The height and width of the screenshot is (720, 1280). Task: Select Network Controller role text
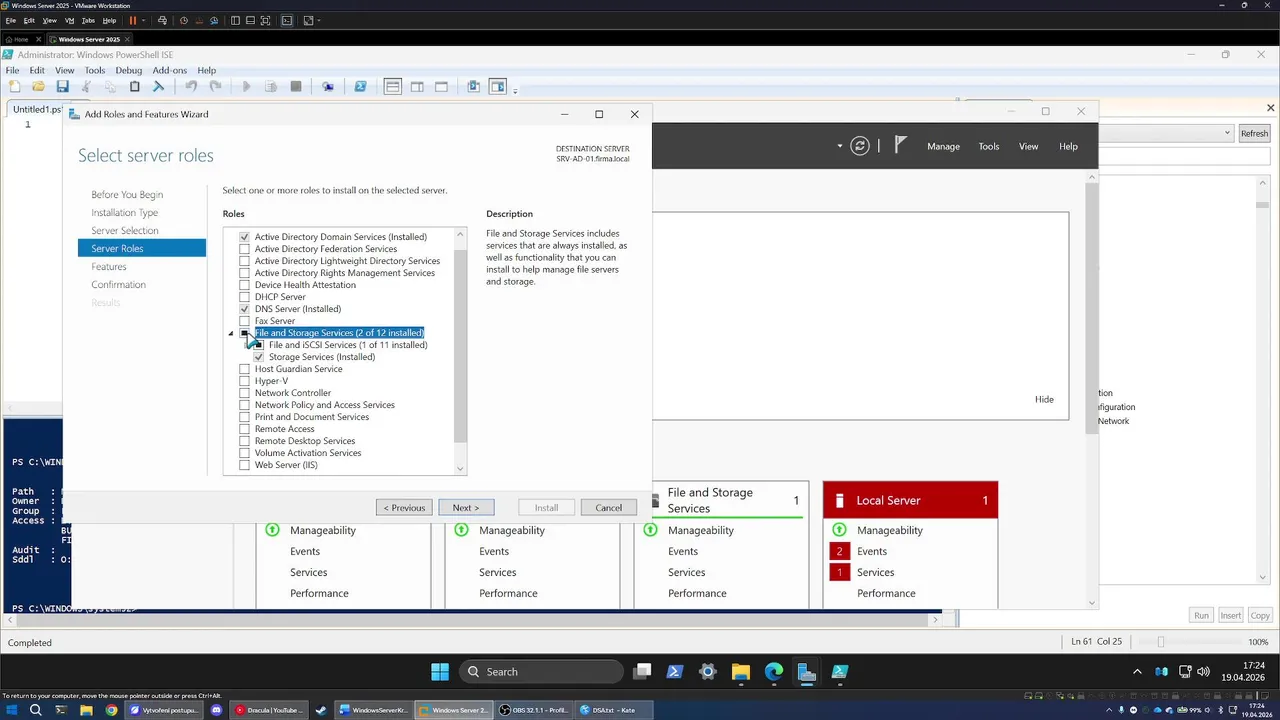[x=293, y=393]
